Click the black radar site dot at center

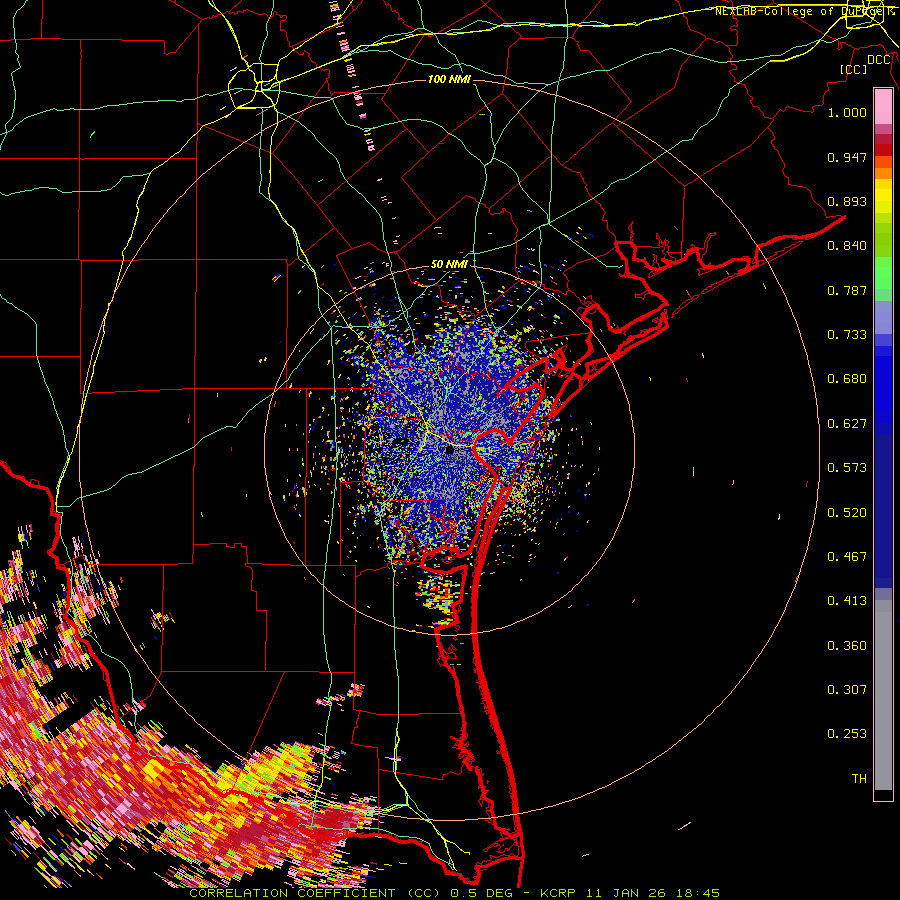[450, 451]
